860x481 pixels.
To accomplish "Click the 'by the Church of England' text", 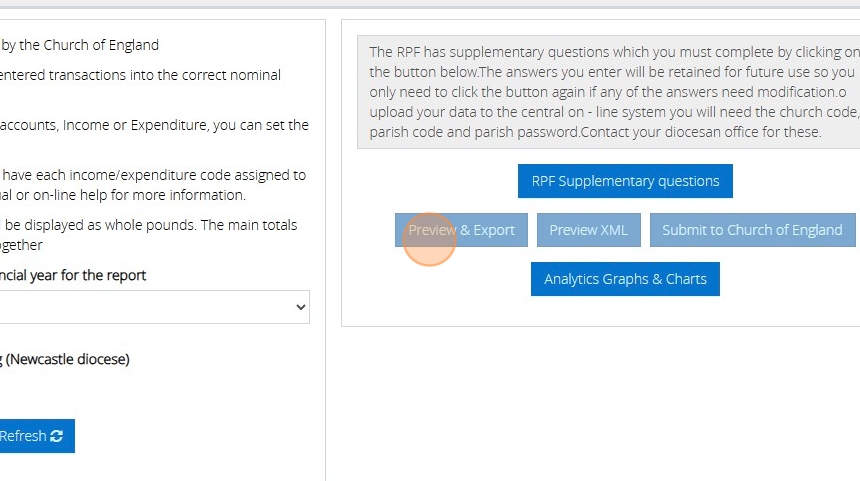I will [80, 44].
